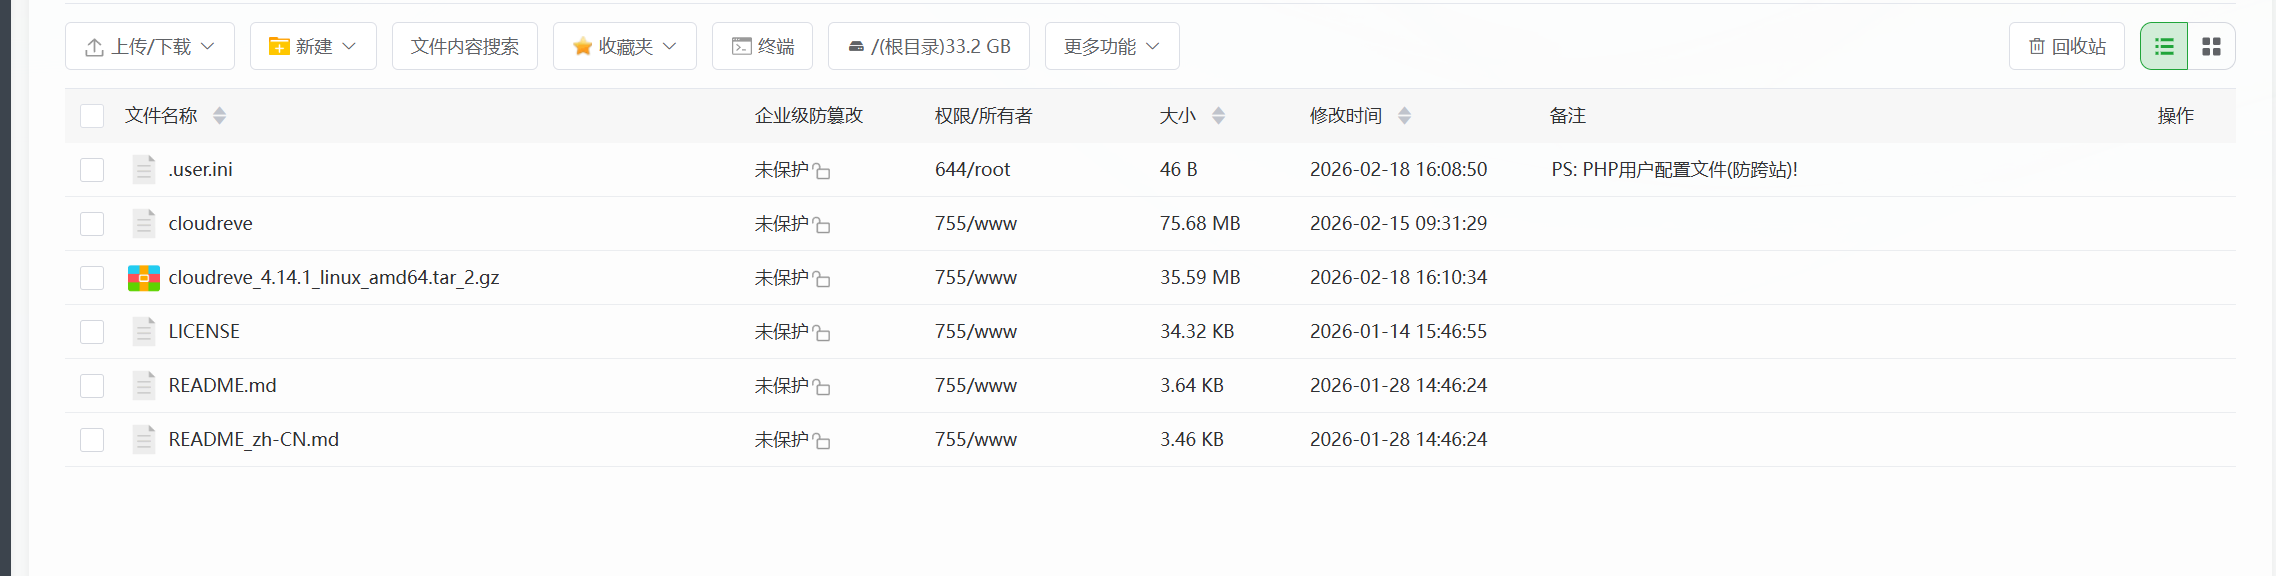Click the date 2026-02-15 09:31:29
This screenshot has width=2276, height=576.
click(1398, 223)
